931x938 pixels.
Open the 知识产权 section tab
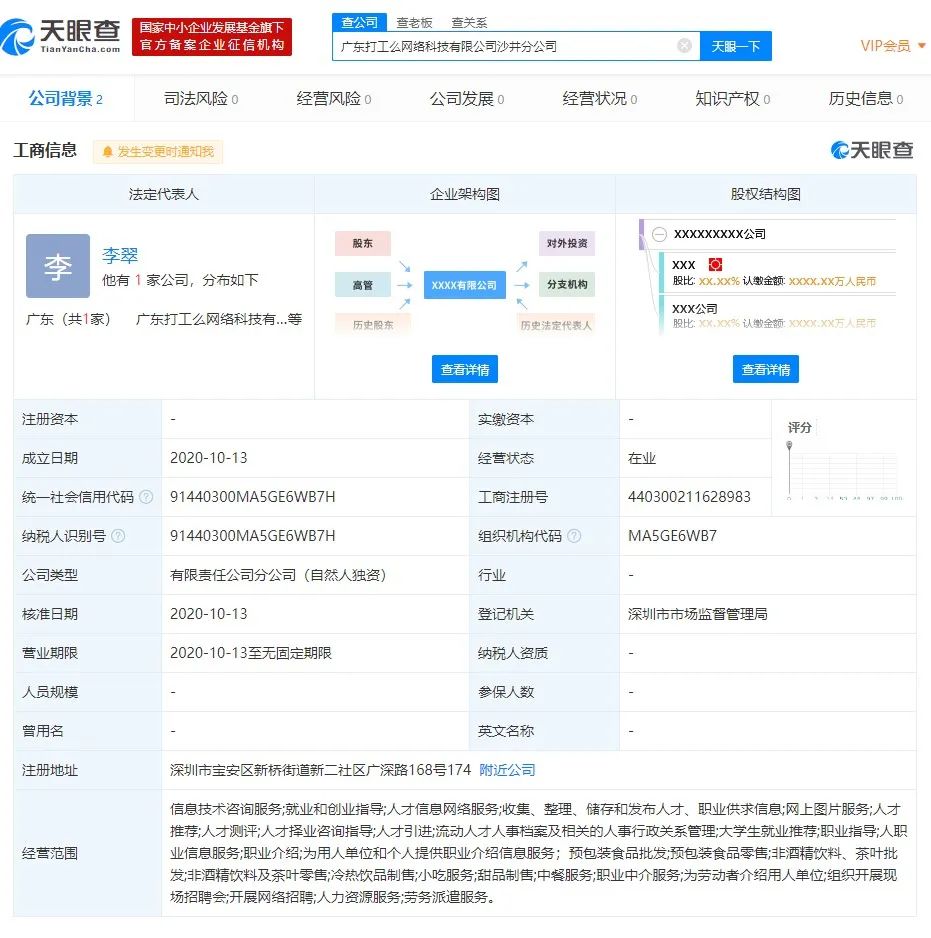coord(732,99)
